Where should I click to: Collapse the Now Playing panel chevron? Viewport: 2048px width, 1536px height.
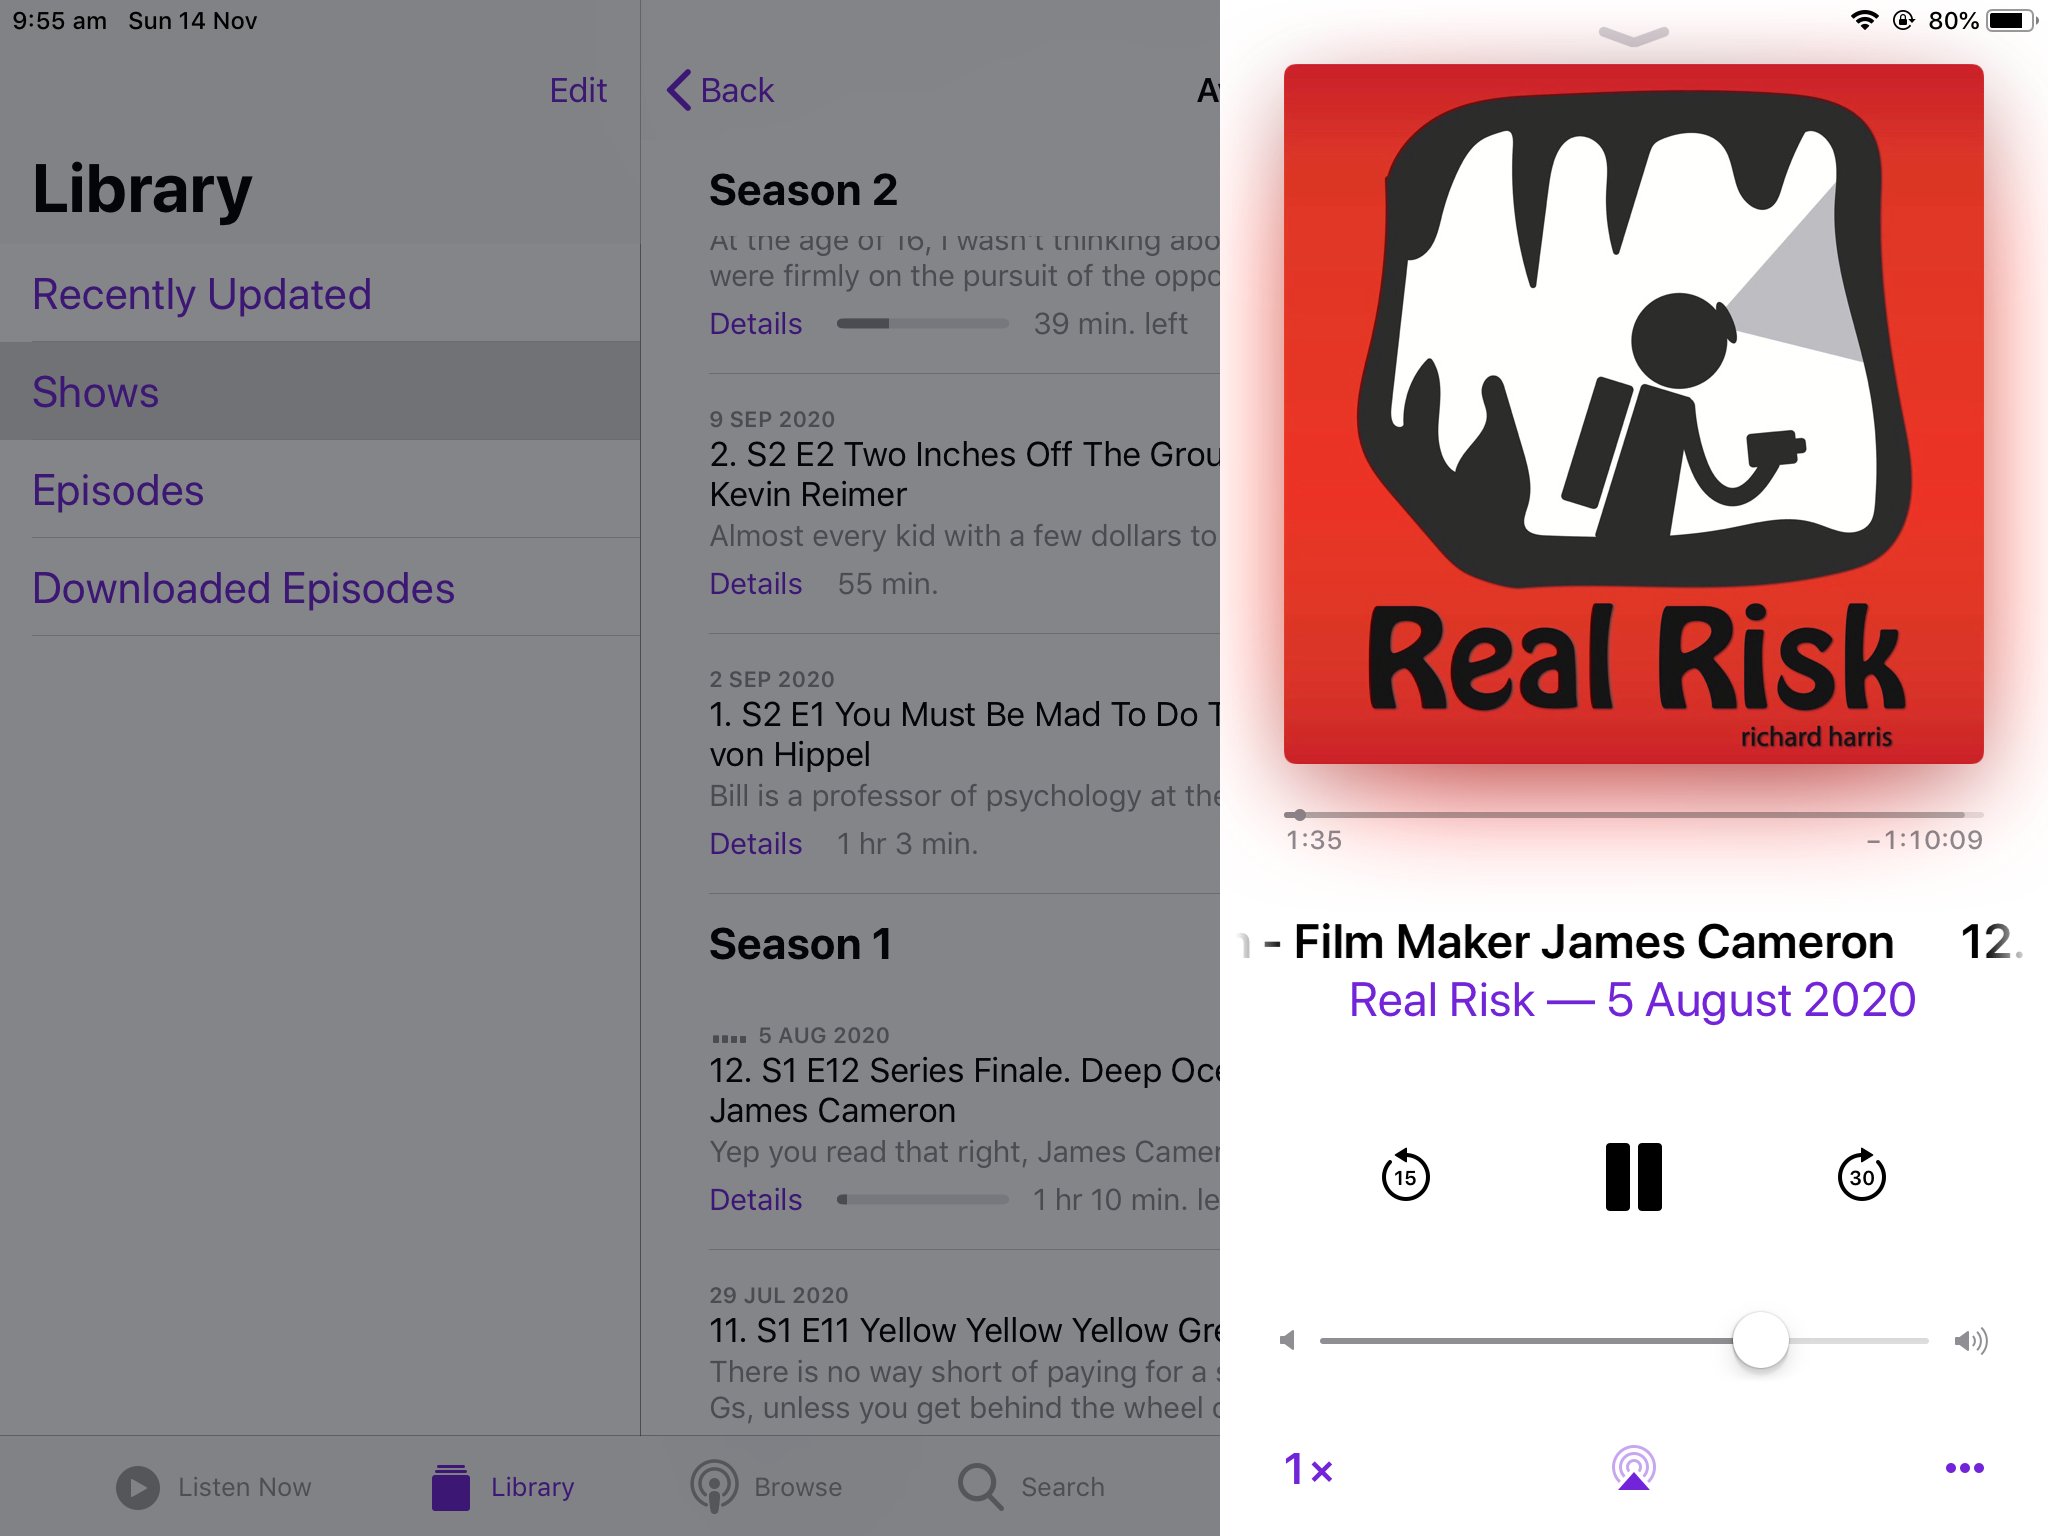[x=1633, y=37]
